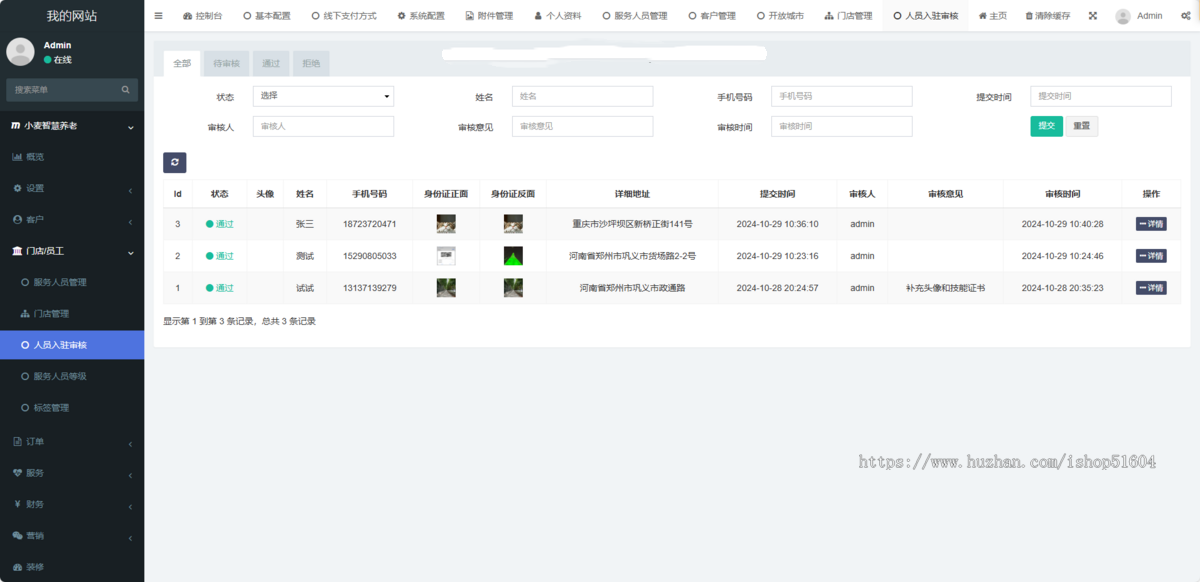1200x582 pixels.
Task: Open 服务人员等级 in the sidebar
Action: tap(72, 376)
